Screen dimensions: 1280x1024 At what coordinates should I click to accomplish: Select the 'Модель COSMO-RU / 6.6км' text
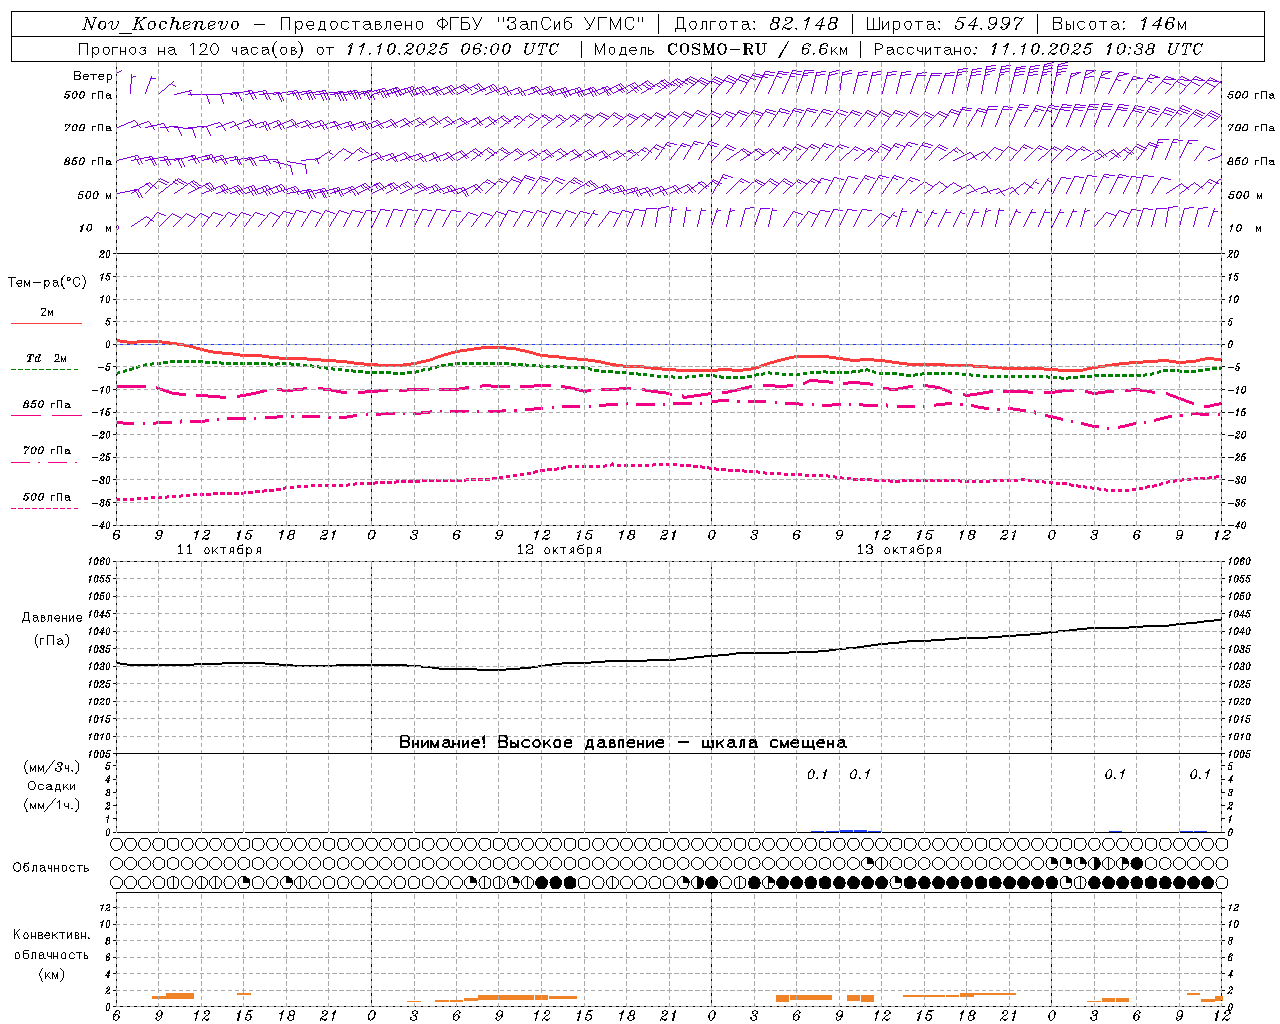pos(720,49)
